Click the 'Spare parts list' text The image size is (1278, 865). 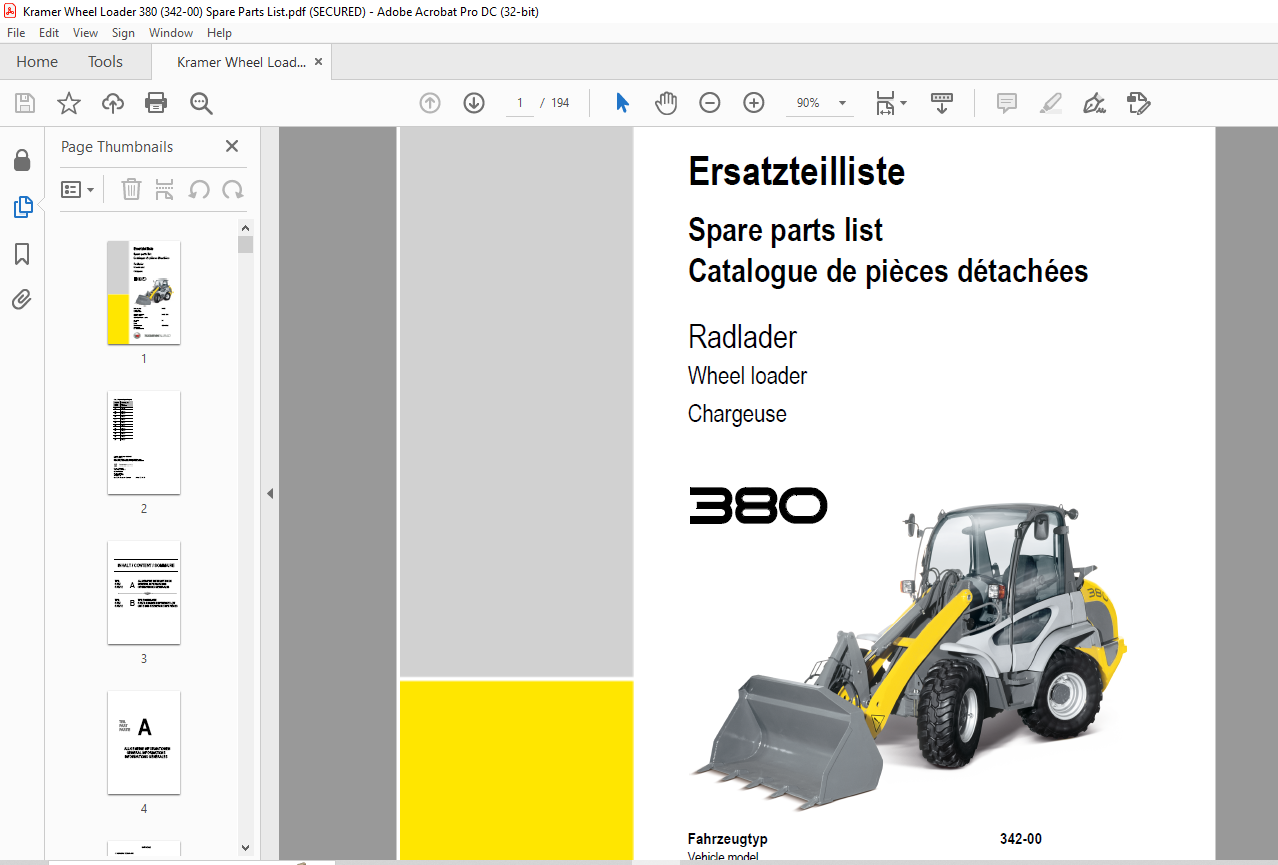pyautogui.click(x=785, y=230)
